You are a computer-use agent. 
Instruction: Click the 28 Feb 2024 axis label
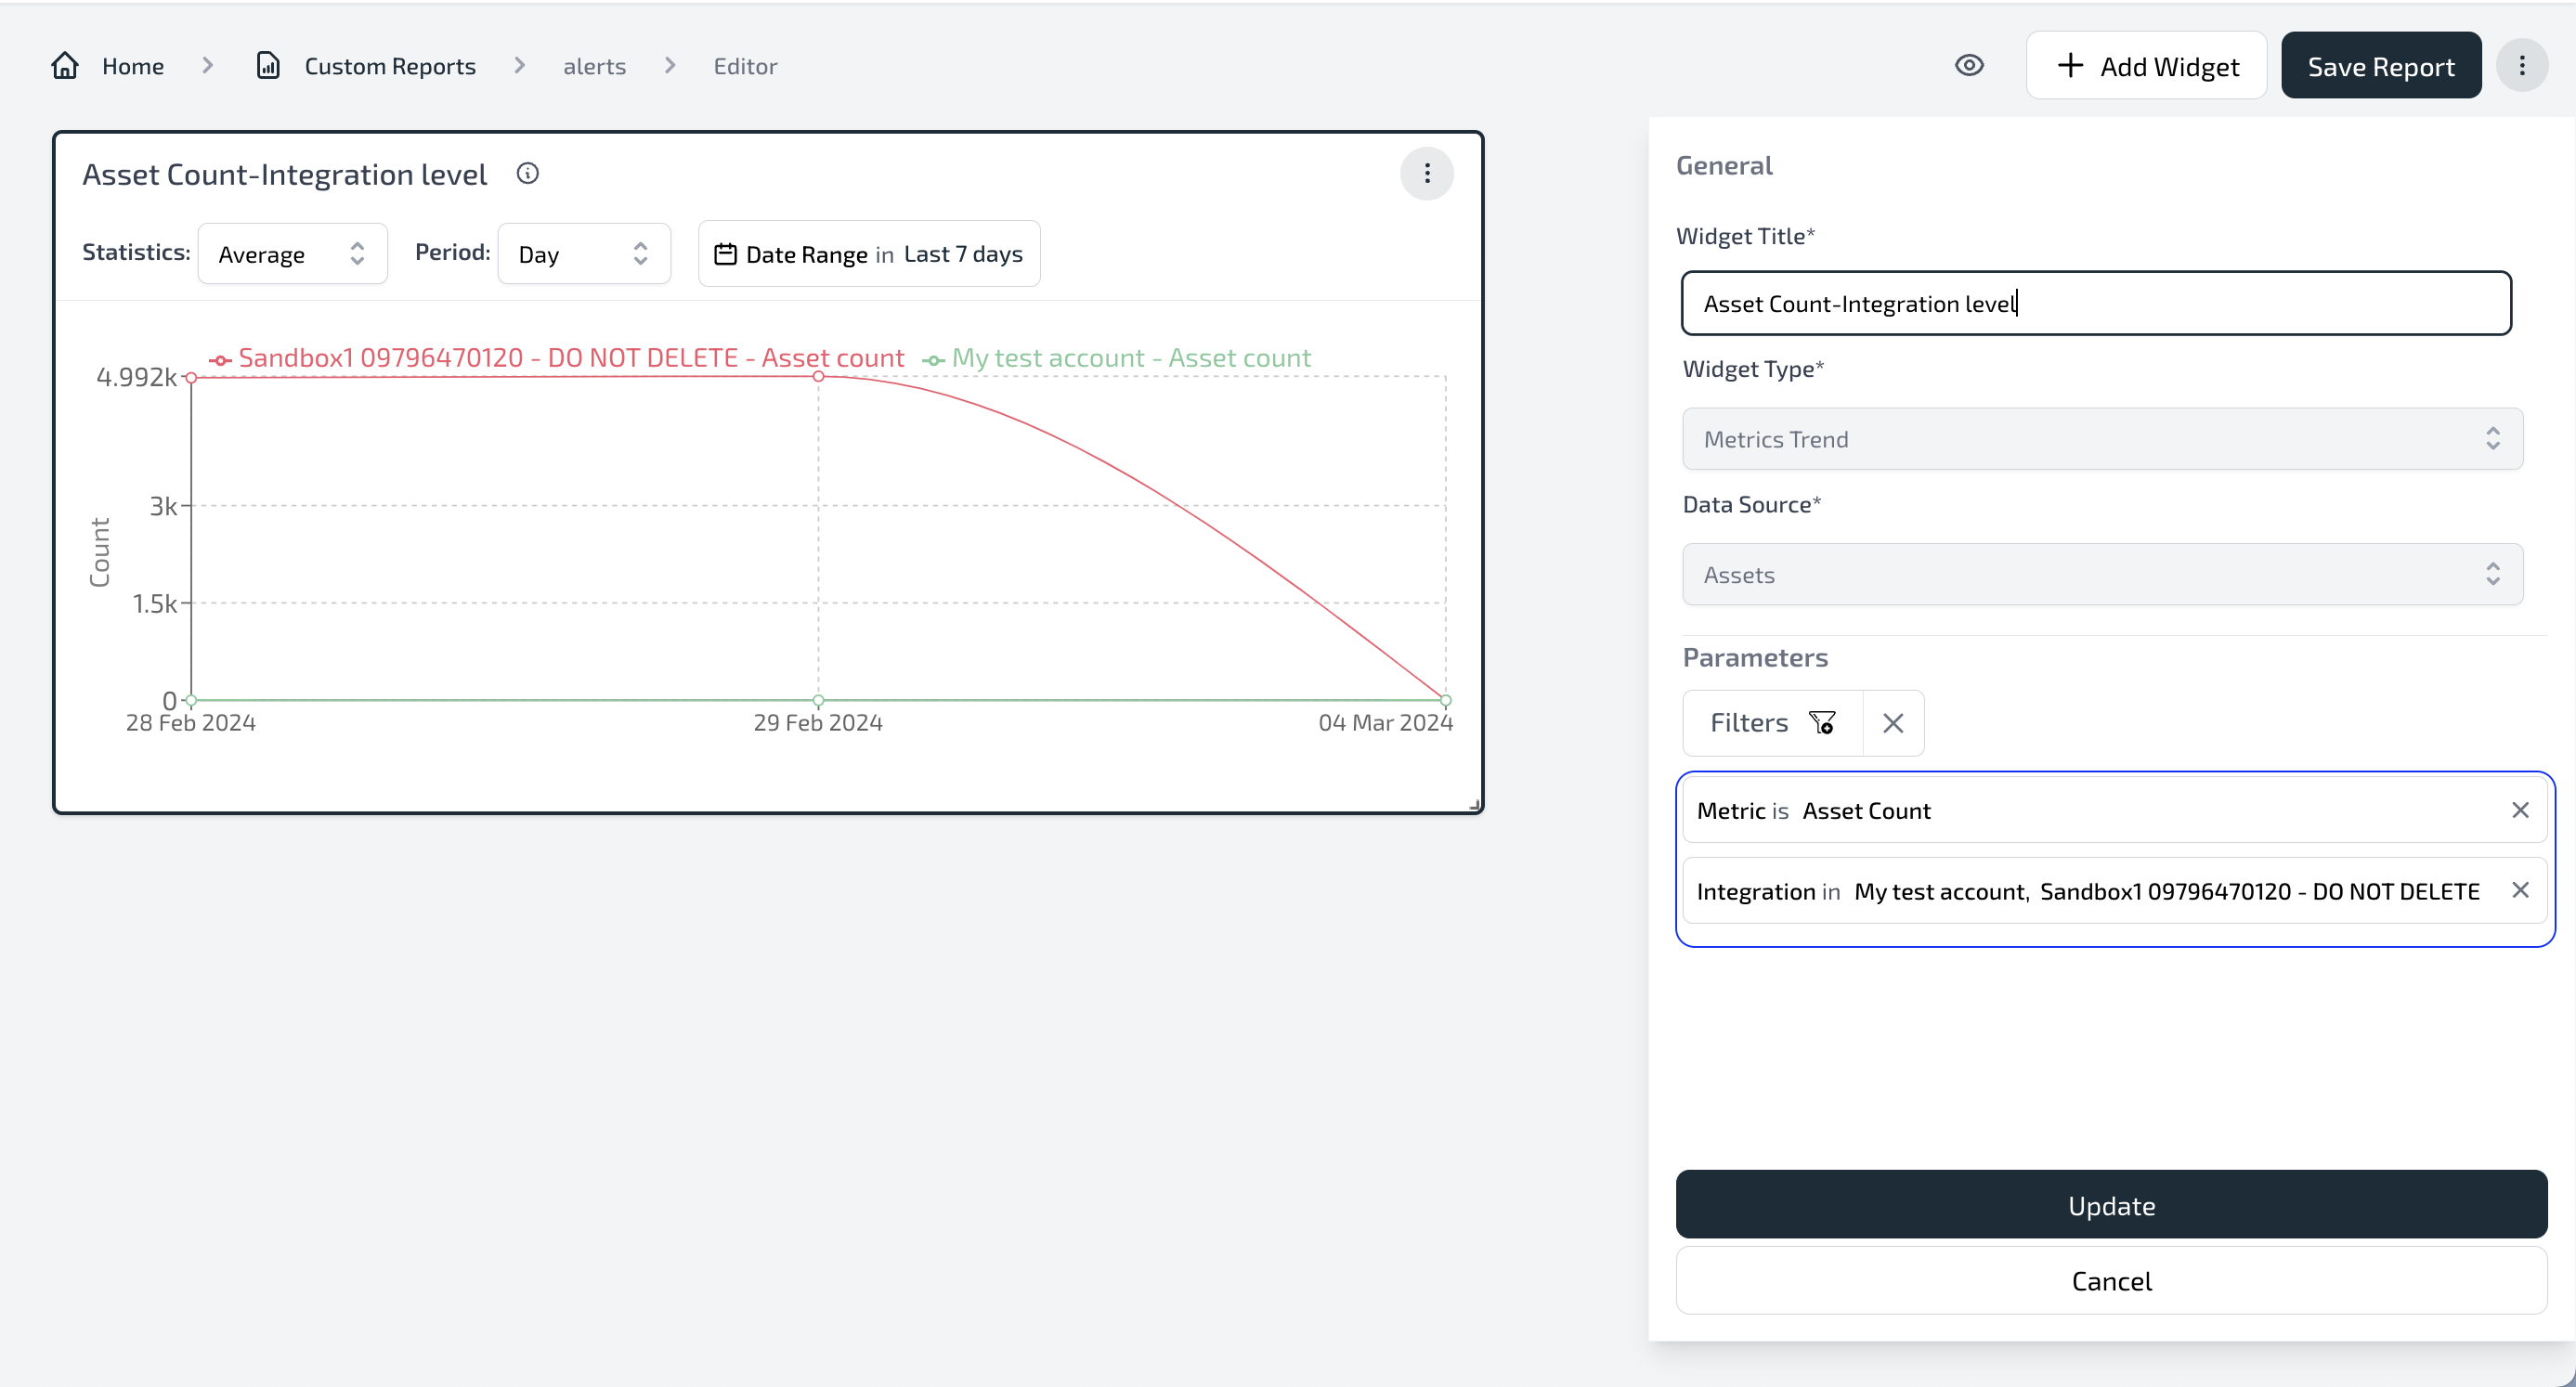(x=190, y=723)
